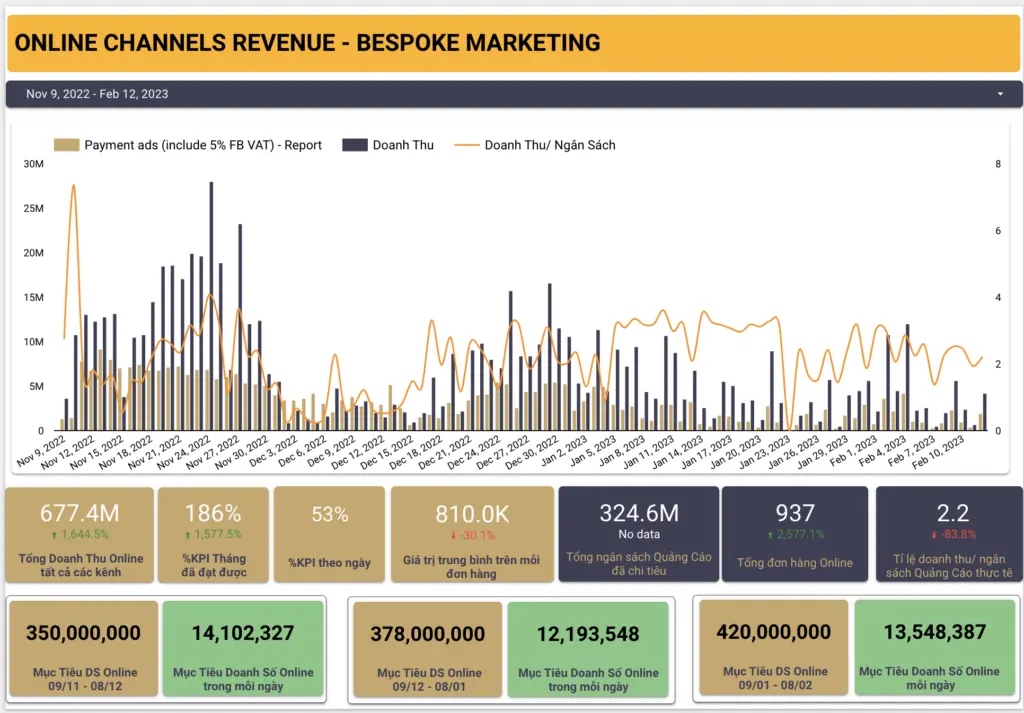Click the Mục Tiêu DS Online 09/11 - 08/12 label

(x=84, y=679)
